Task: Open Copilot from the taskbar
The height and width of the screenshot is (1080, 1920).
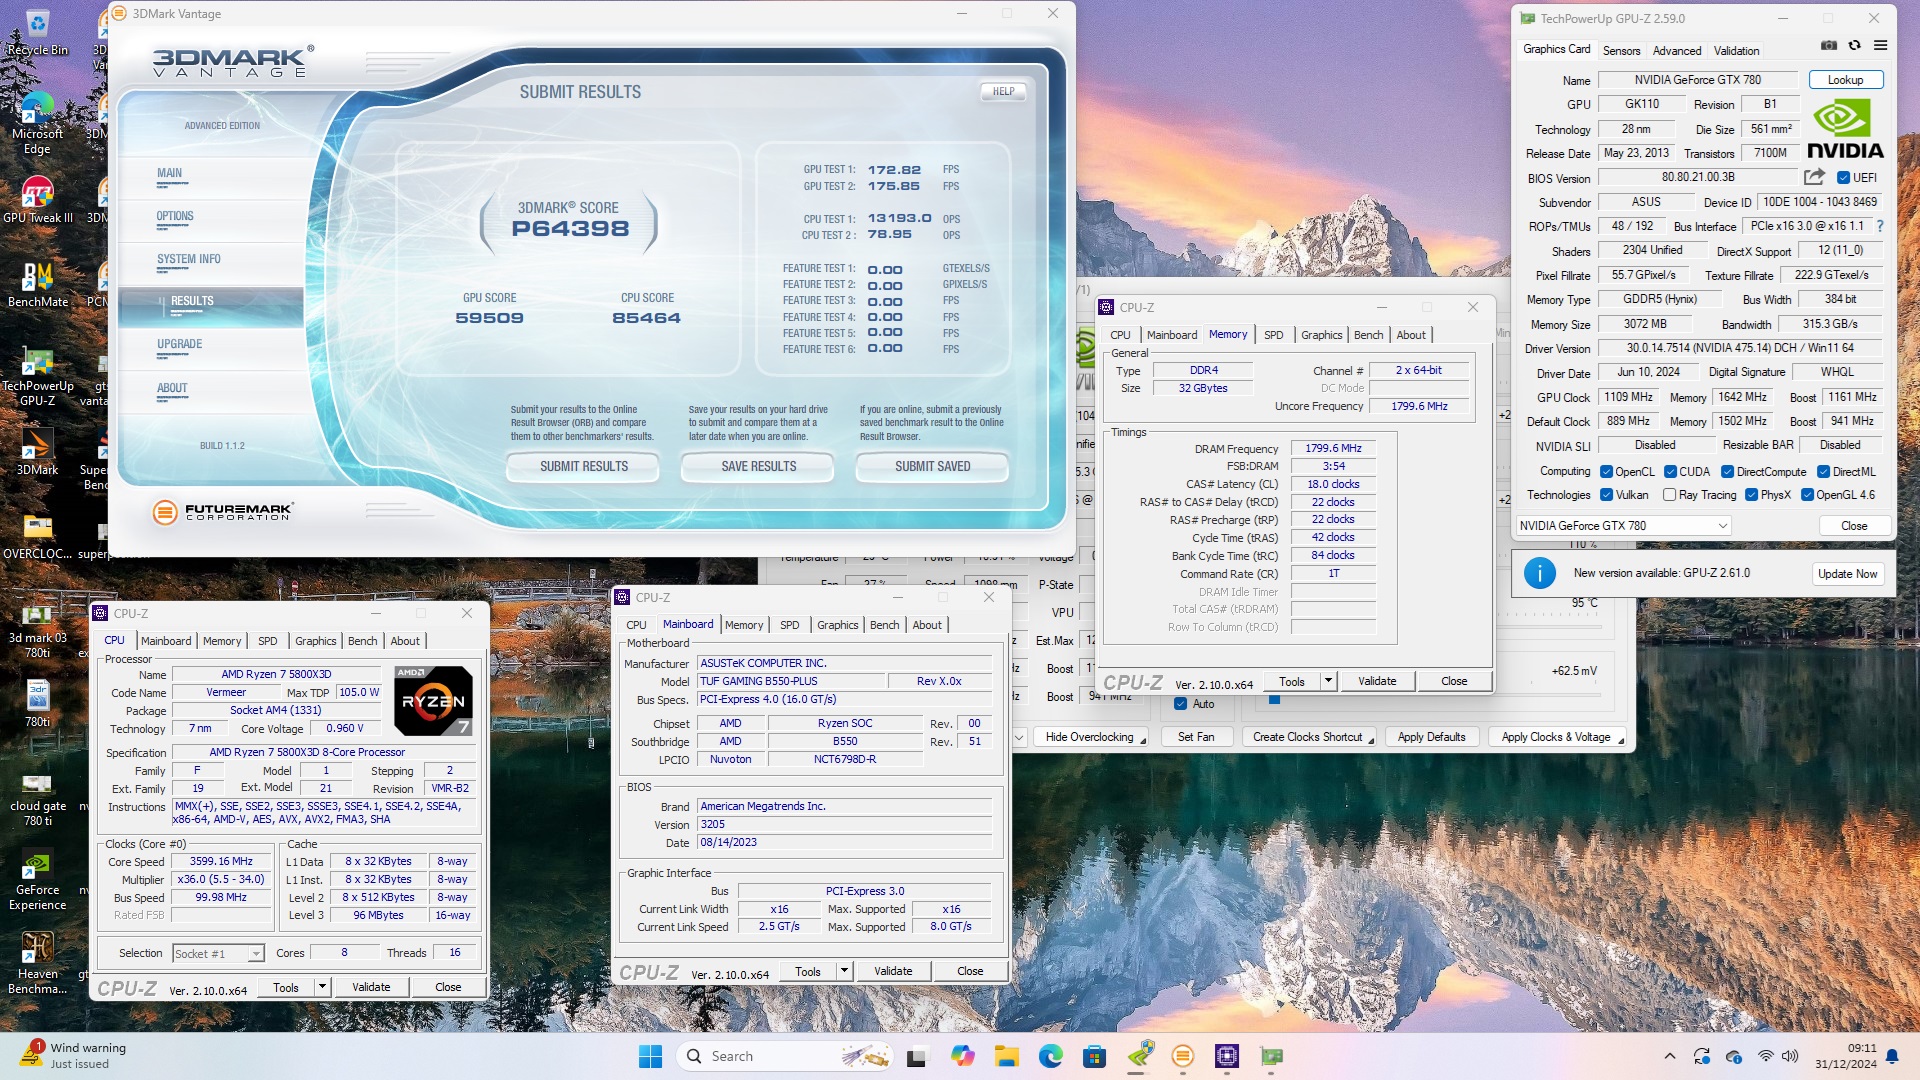Action: [x=962, y=1056]
